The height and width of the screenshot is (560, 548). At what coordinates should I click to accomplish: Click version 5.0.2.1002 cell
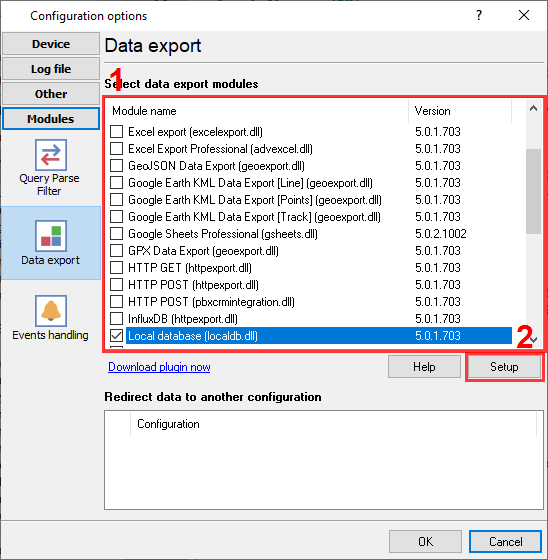[441, 234]
